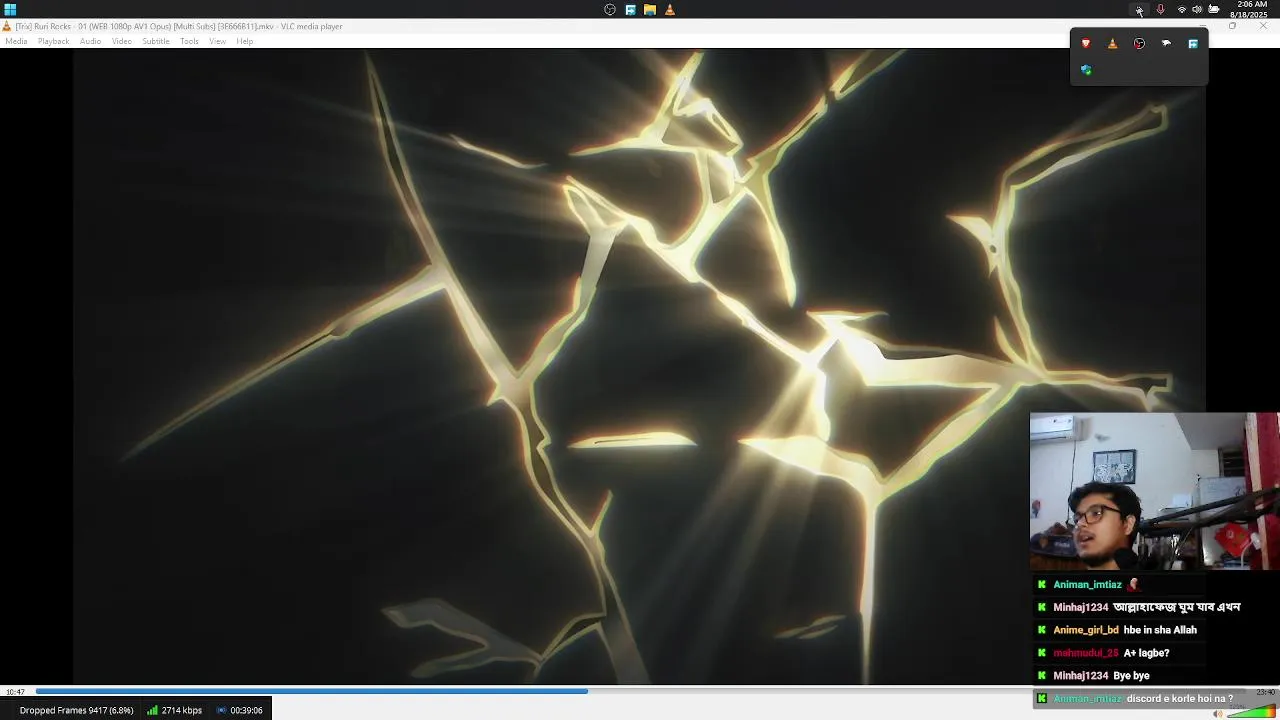
Task: Click blue streaming indicator icon
Action: (221, 710)
